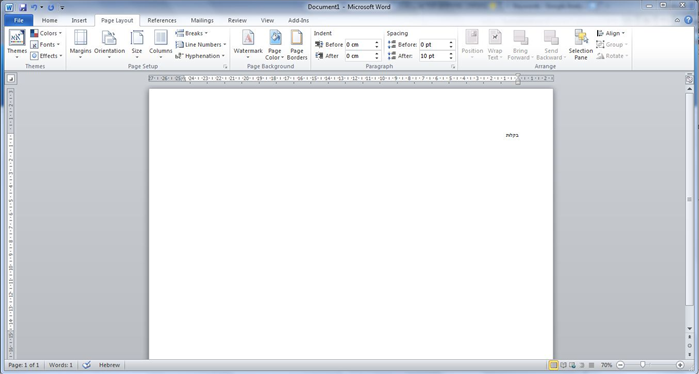
Task: Adjust Spacing After spinner arrows
Action: 451,56
